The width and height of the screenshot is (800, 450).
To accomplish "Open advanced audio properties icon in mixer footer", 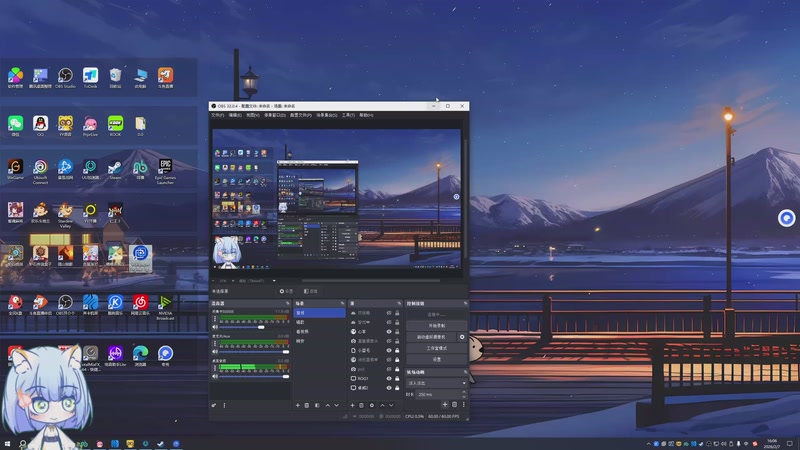I will (214, 405).
